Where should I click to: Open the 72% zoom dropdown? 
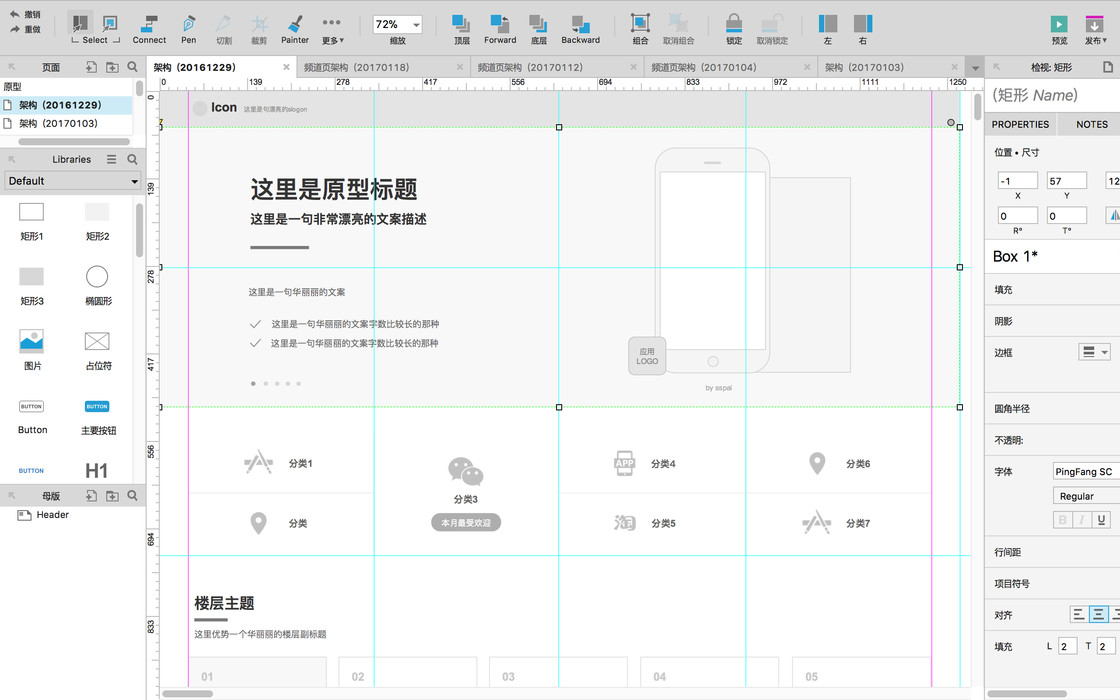tap(398, 24)
